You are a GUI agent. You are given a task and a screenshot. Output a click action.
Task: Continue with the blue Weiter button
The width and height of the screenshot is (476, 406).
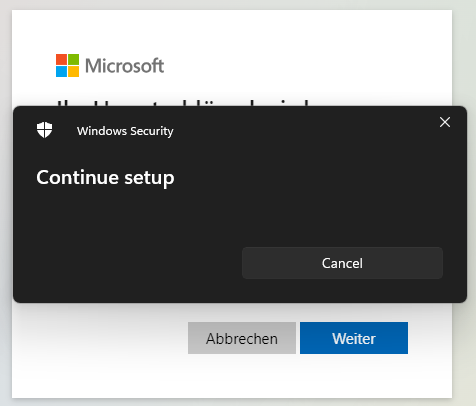[x=354, y=338]
